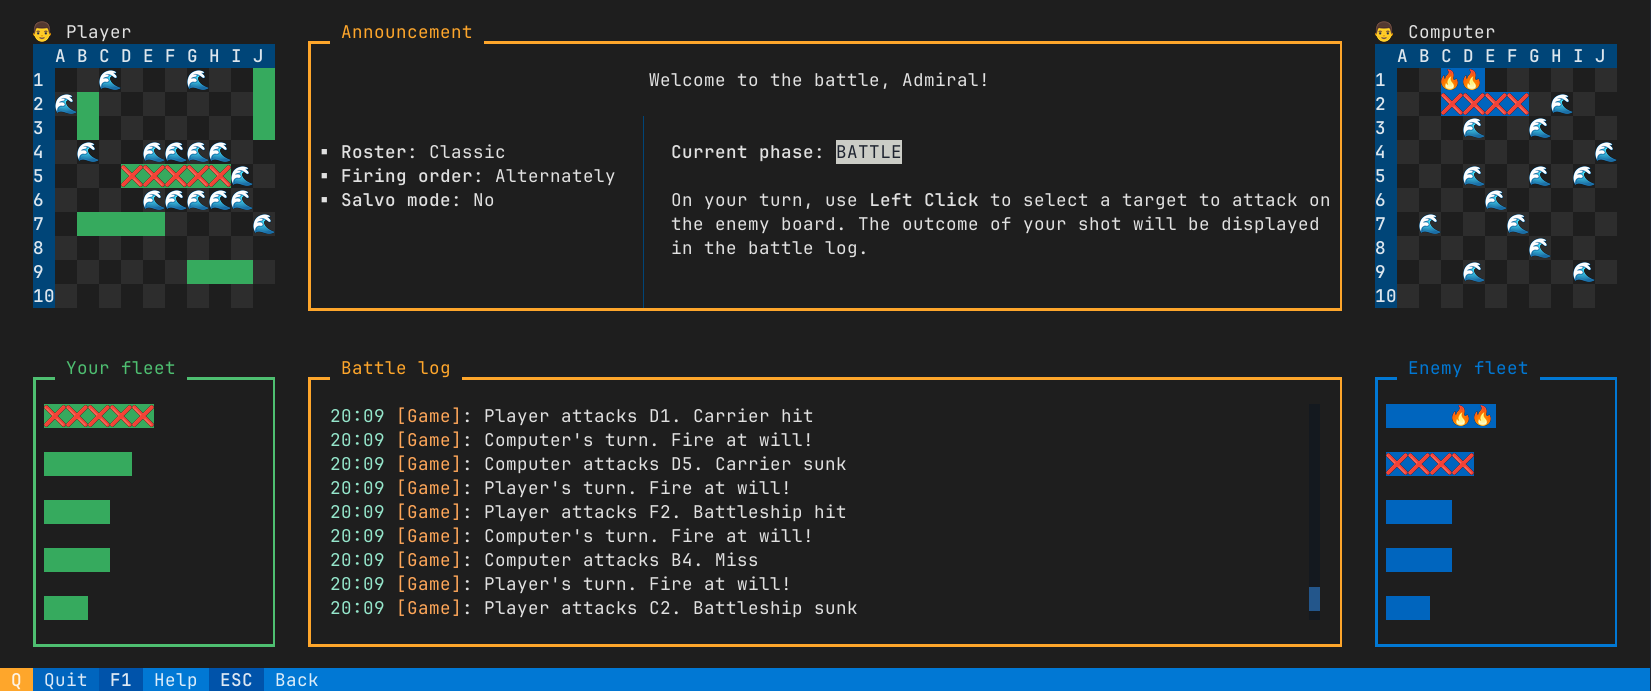Select the sunk battleship in Enemy fleet

1429,464
